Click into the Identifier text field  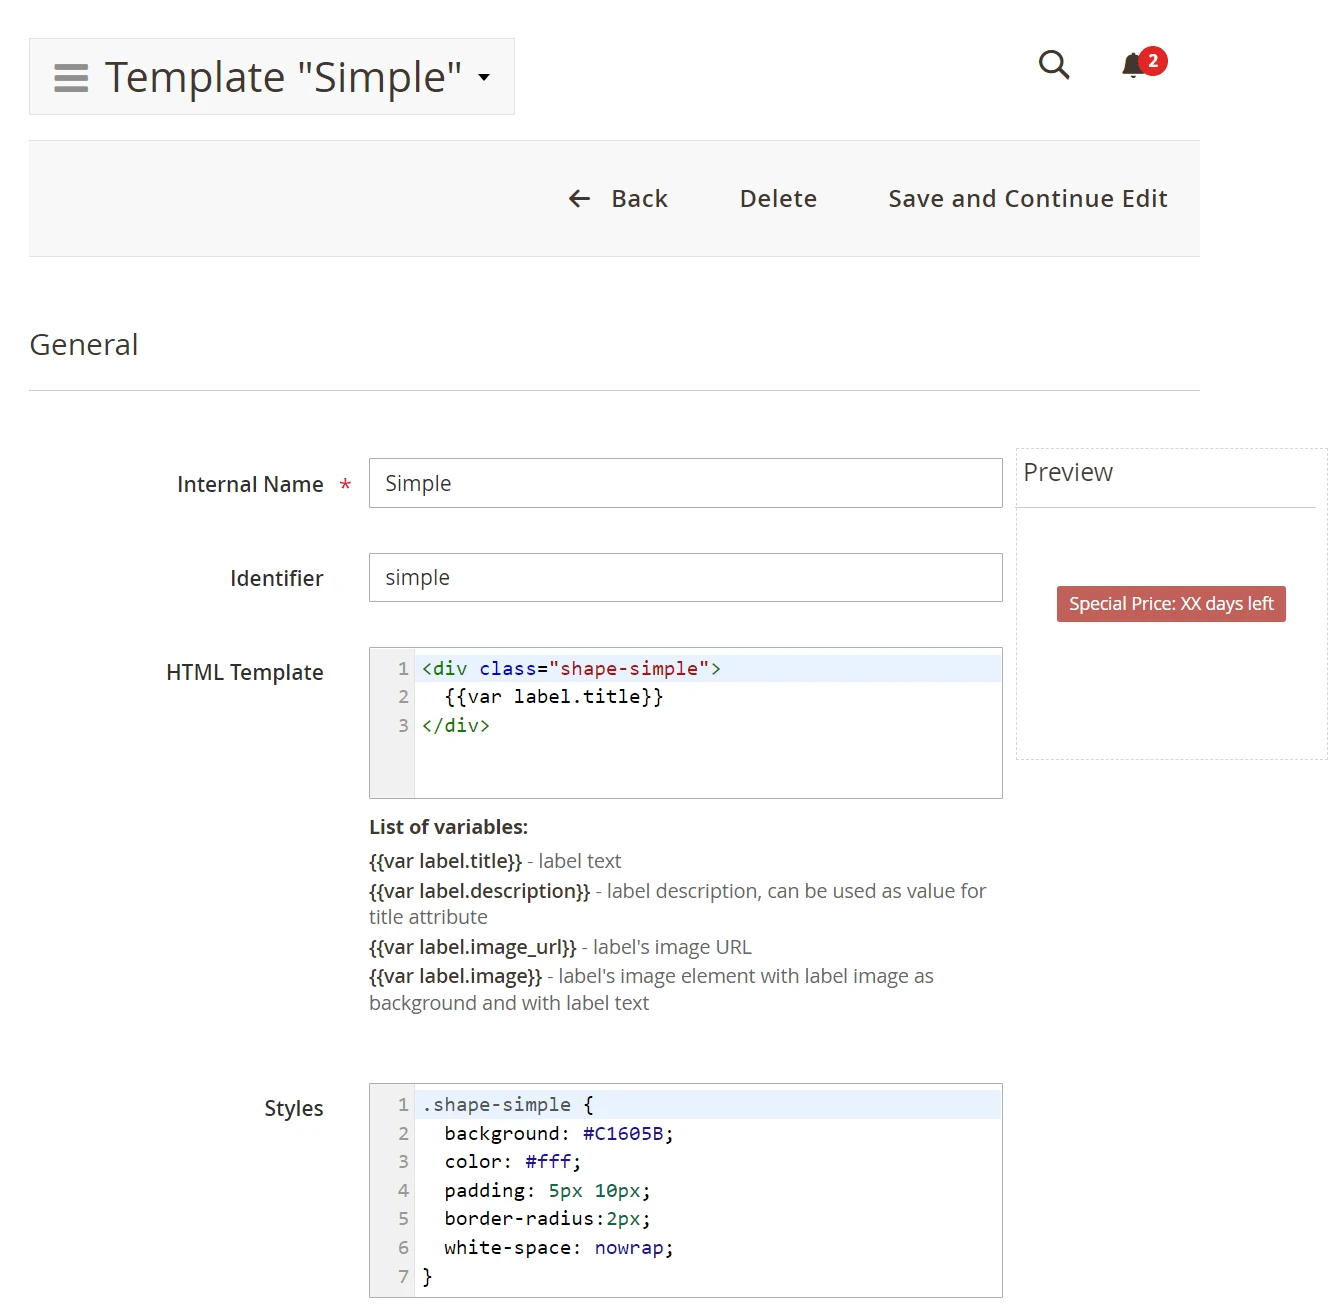coord(685,578)
